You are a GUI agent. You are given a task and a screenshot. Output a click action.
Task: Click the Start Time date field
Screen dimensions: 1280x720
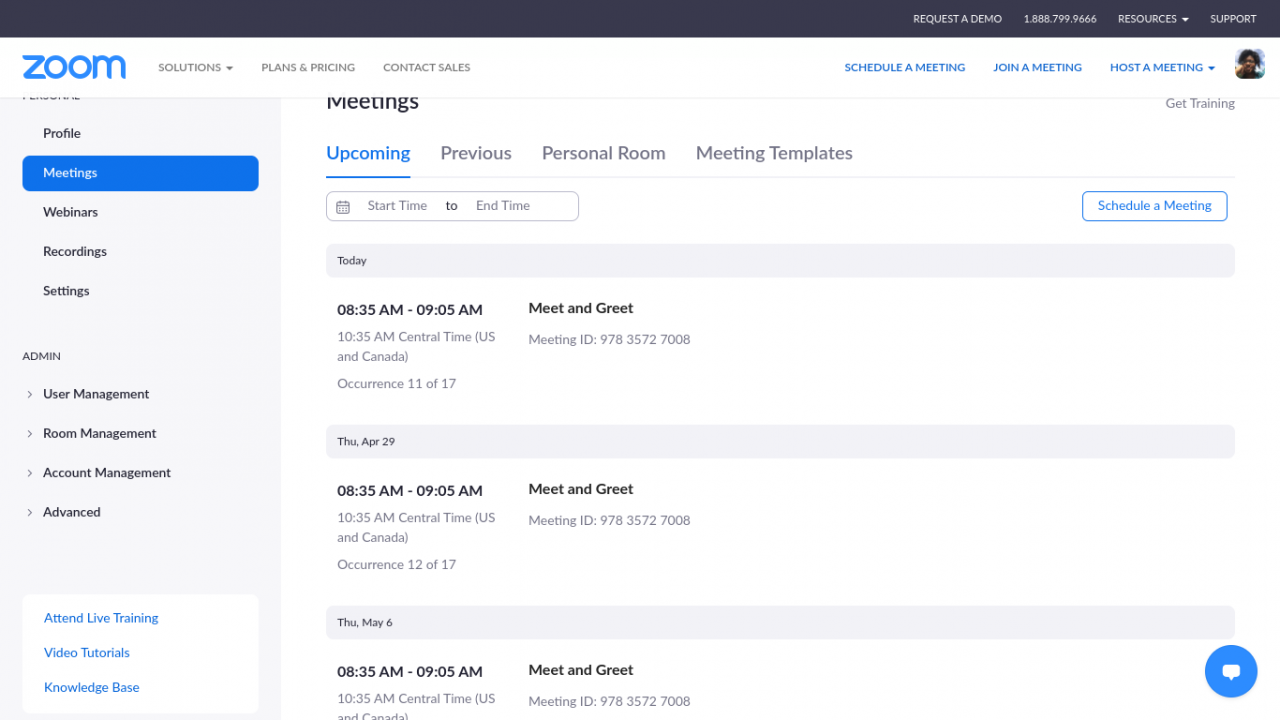(397, 206)
